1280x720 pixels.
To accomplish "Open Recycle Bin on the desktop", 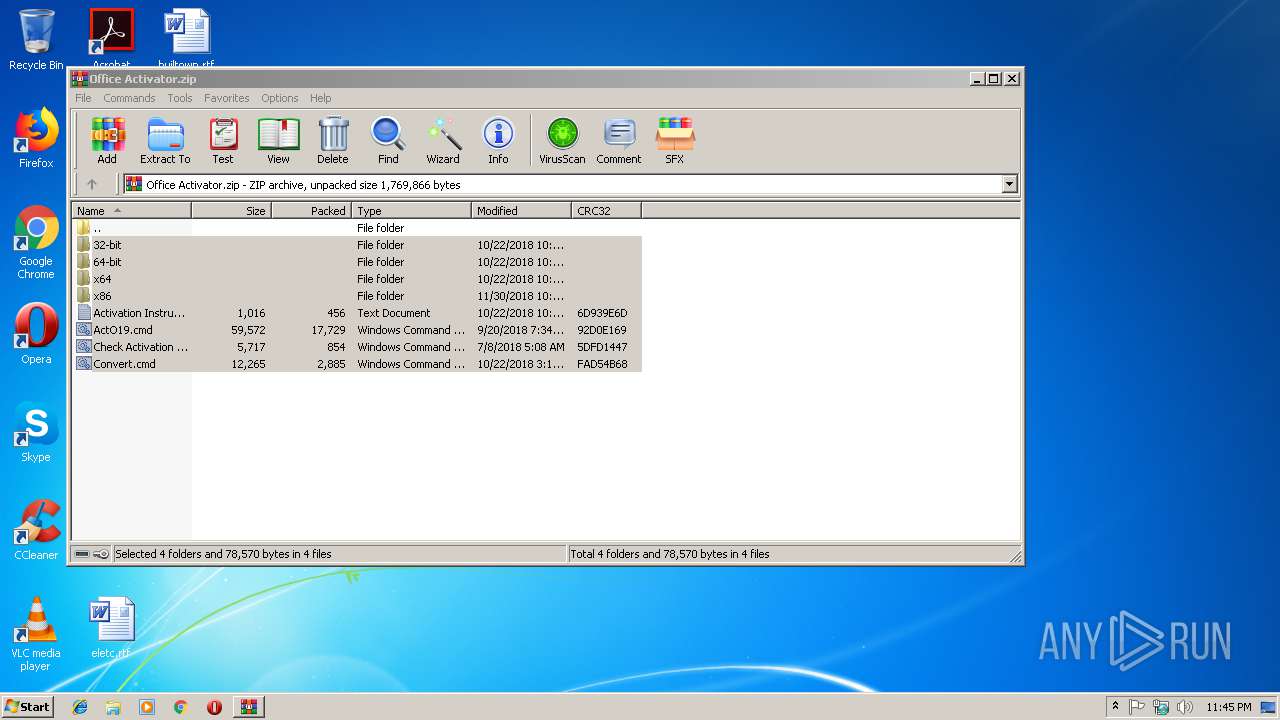I will click(36, 40).
